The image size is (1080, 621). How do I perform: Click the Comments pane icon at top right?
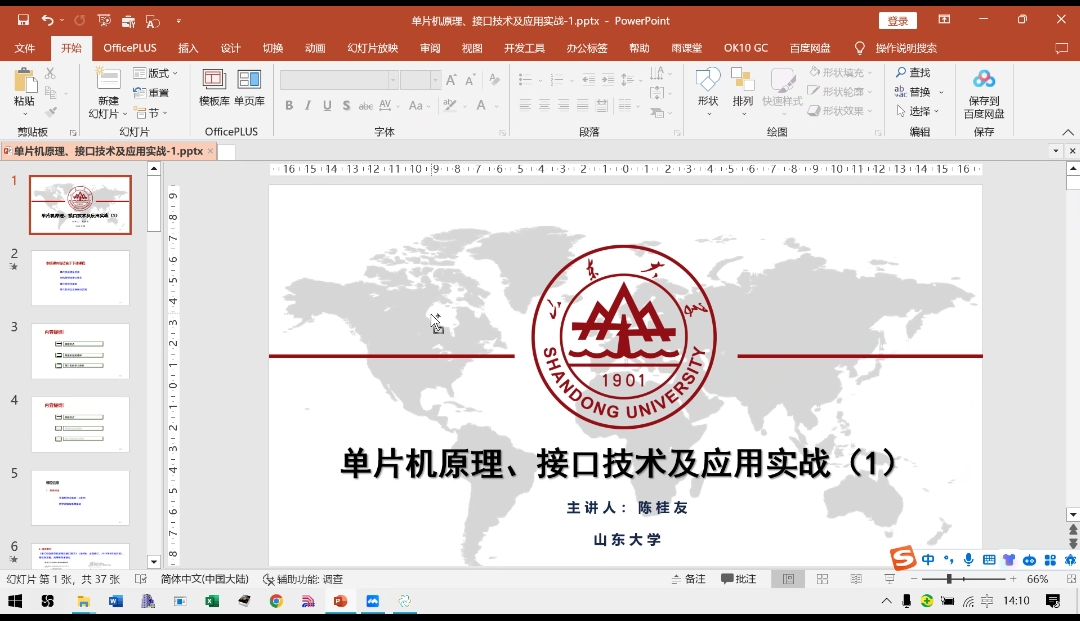[x=1061, y=48]
